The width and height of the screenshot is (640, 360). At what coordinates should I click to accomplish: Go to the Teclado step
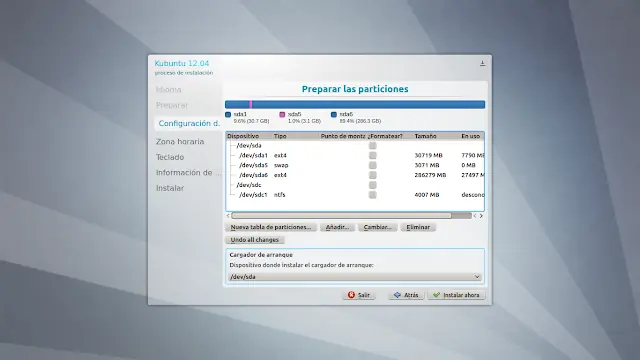[170, 157]
